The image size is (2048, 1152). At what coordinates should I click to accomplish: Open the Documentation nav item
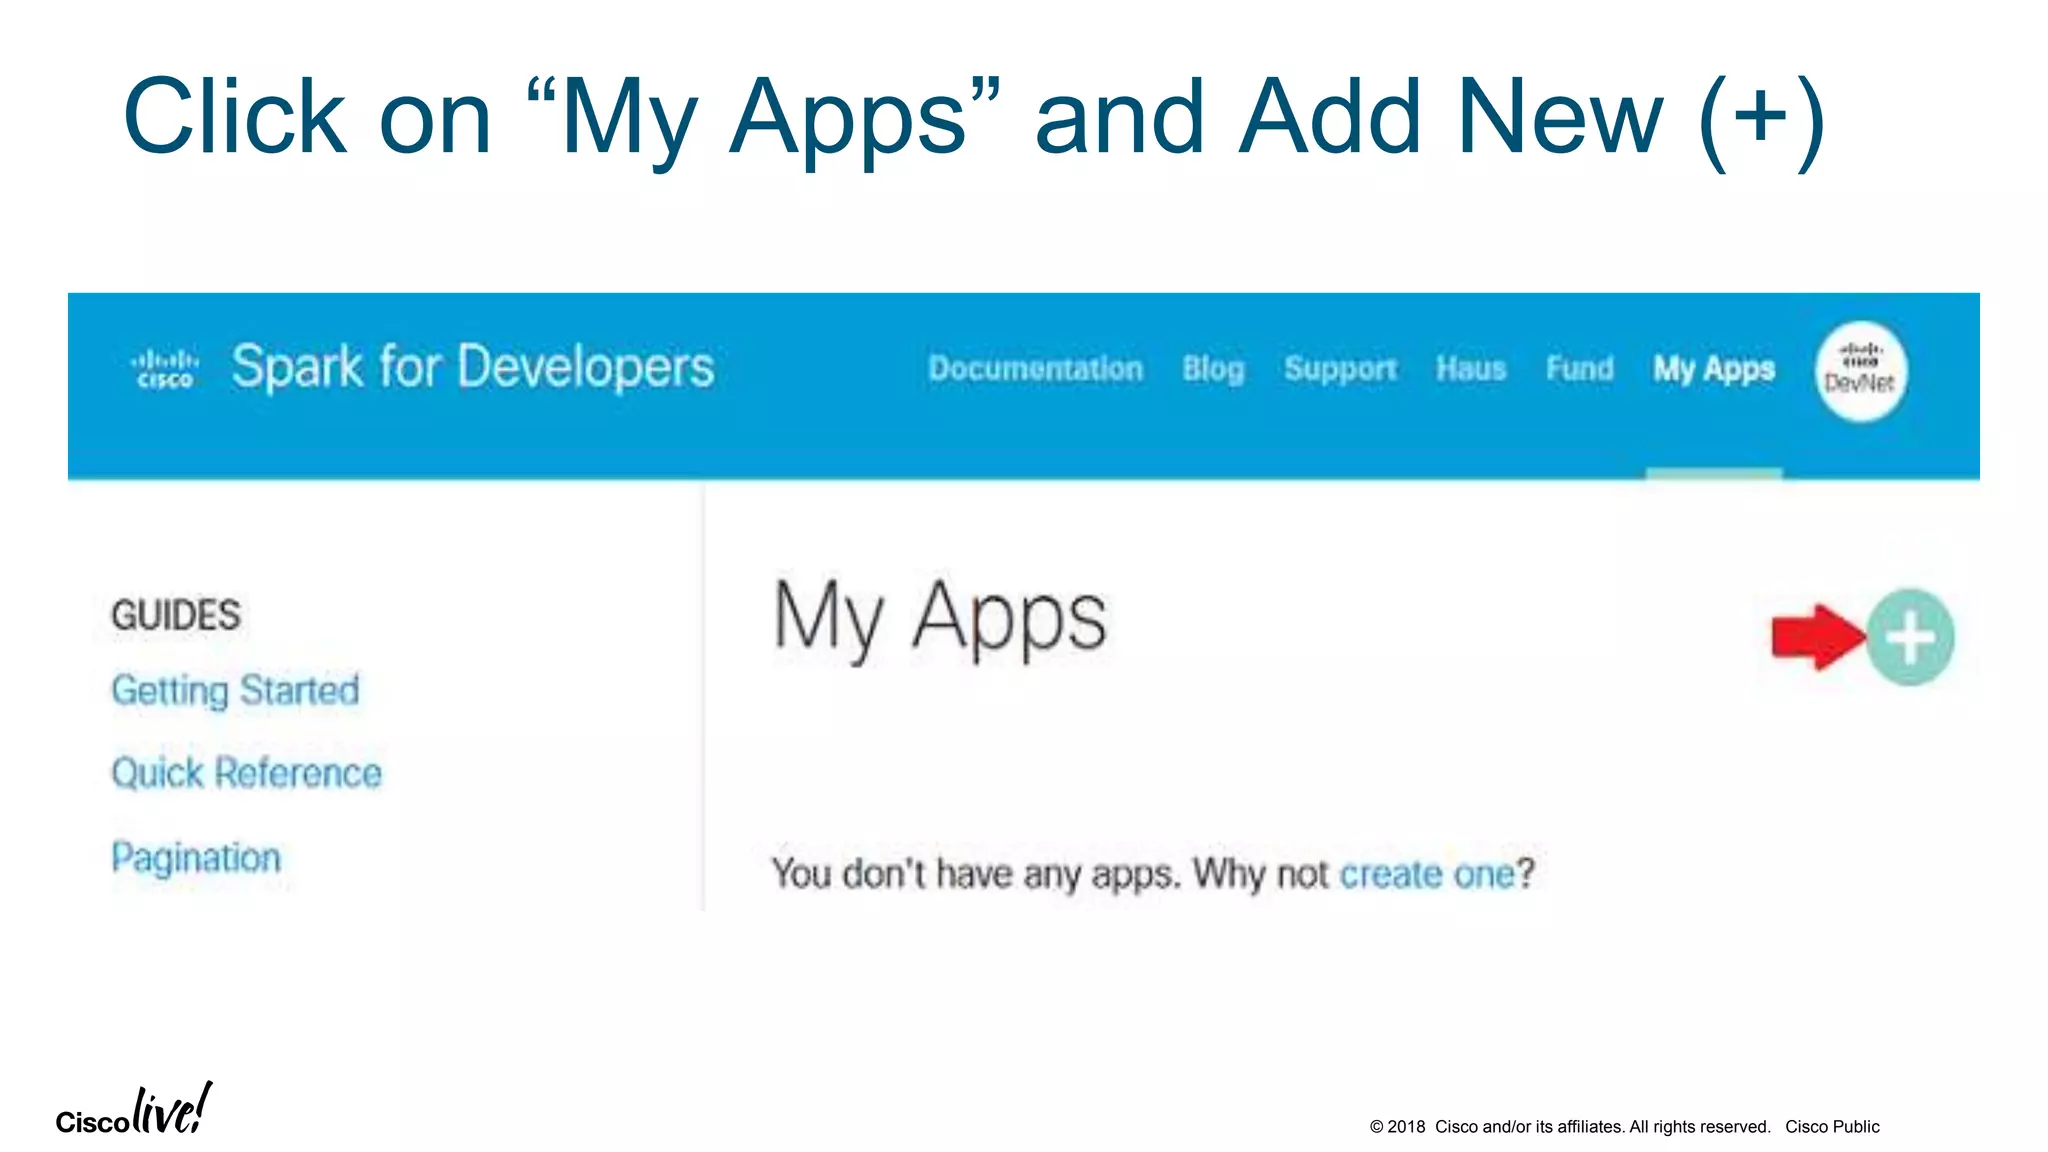coord(1035,369)
